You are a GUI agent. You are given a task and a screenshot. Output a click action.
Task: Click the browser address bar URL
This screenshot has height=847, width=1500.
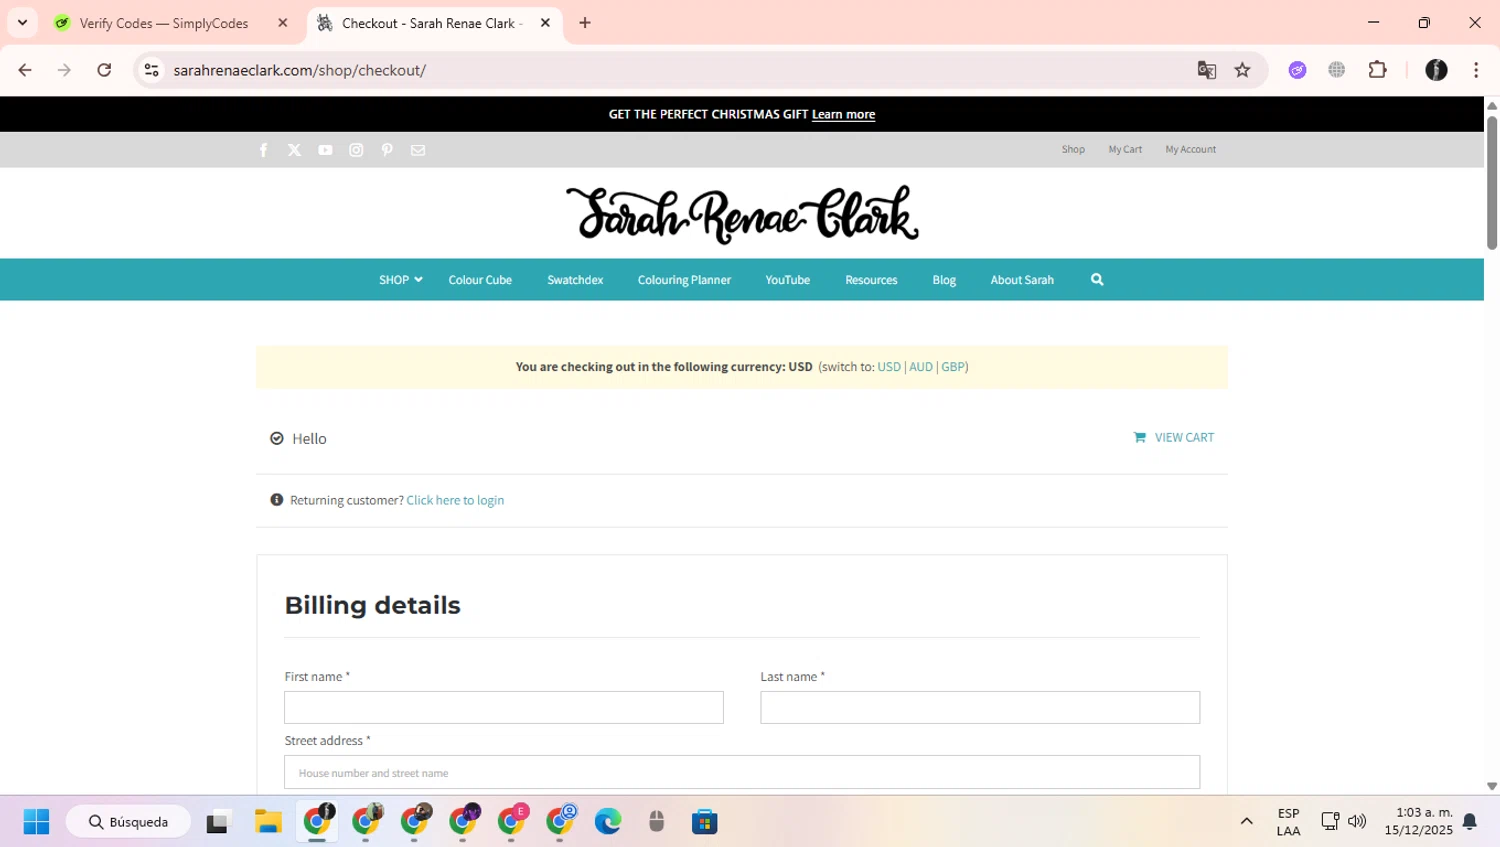(x=300, y=70)
